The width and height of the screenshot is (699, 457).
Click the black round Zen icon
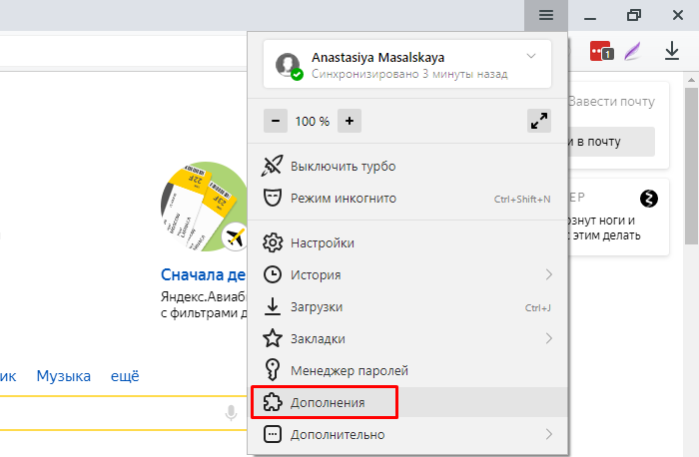tap(649, 198)
